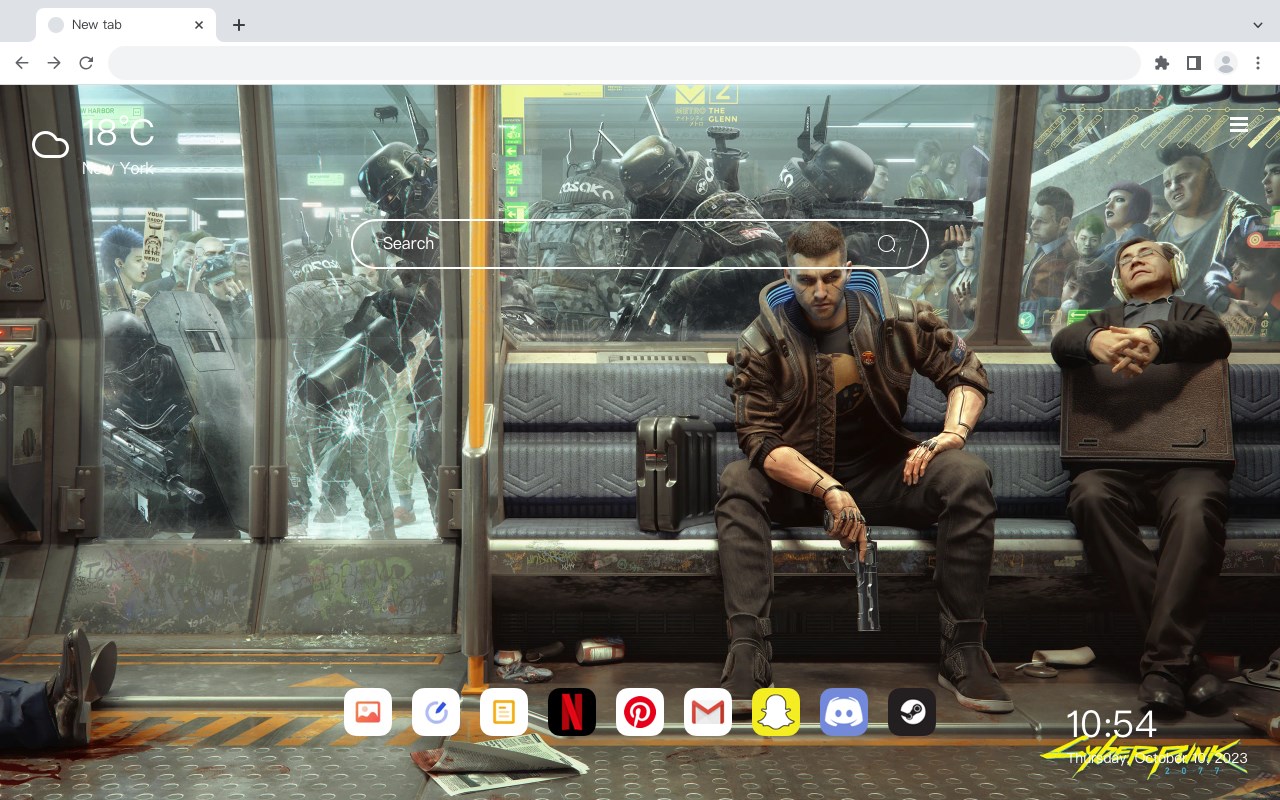This screenshot has width=1280, height=800.
Task: Open the browser extensions puzzle icon
Action: pyautogui.click(x=1161, y=63)
